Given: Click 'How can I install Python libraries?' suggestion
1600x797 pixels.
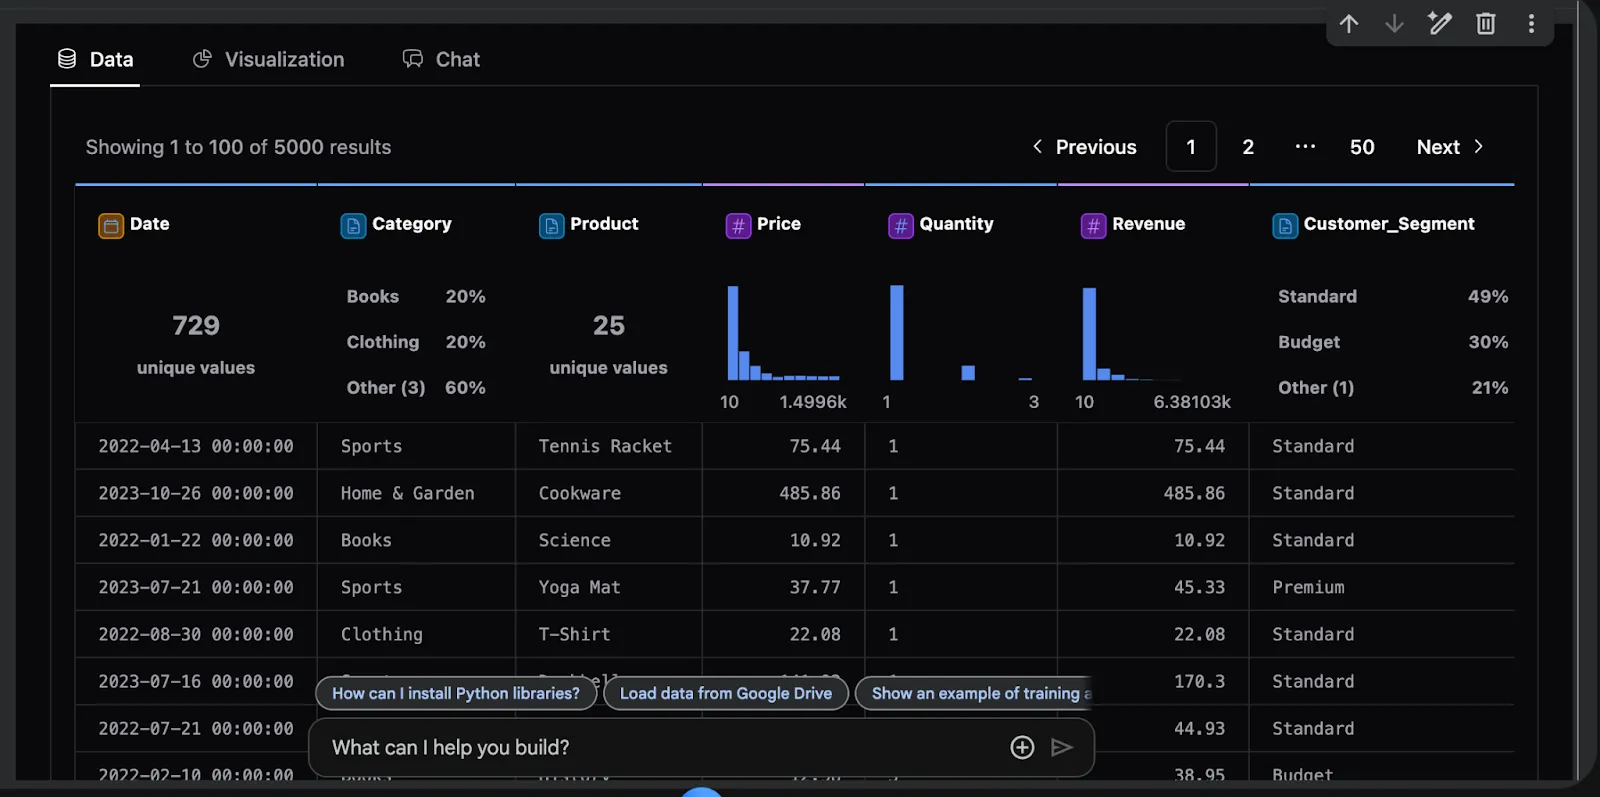Looking at the screenshot, I should (456, 693).
